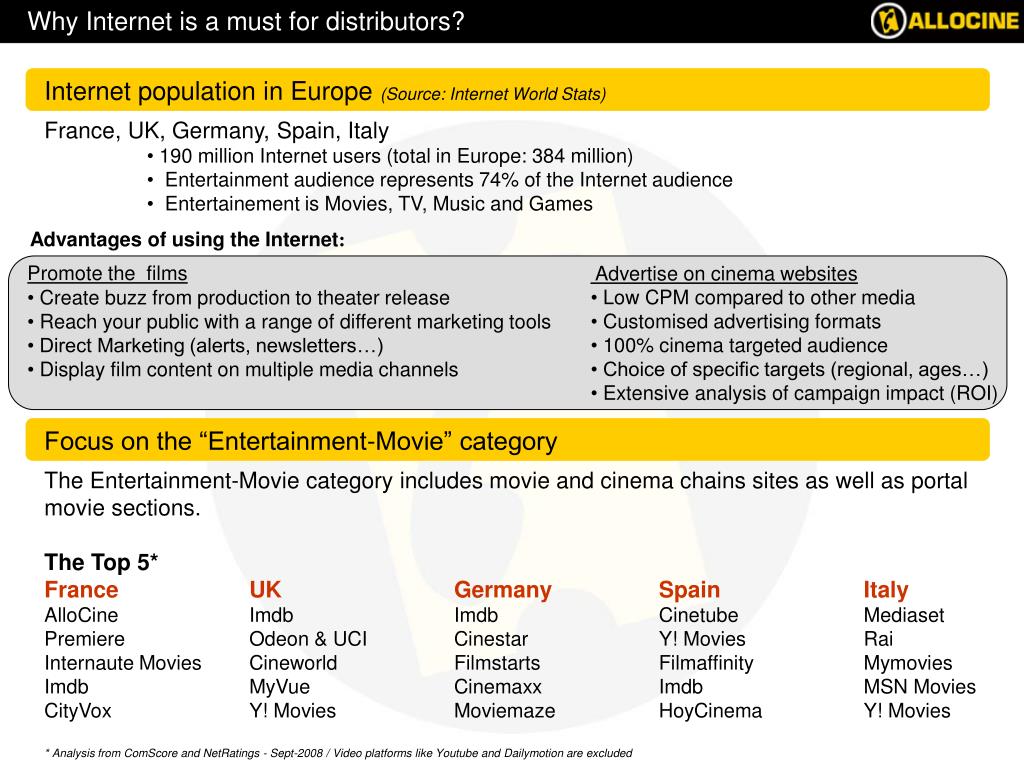Select 'Odeon & UCI' entry
This screenshot has height=768, width=1024.
point(308,639)
